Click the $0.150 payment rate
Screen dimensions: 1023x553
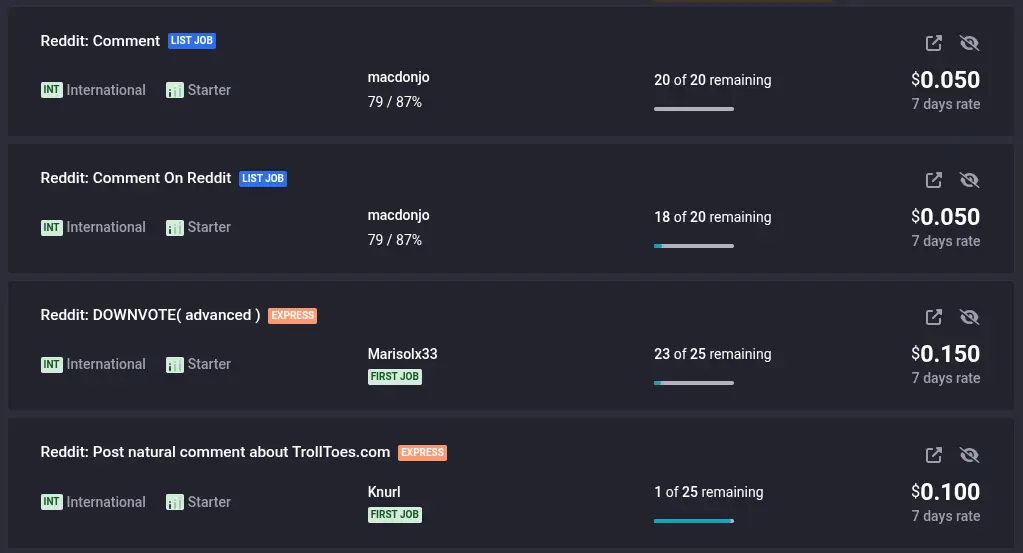pyautogui.click(x=945, y=354)
